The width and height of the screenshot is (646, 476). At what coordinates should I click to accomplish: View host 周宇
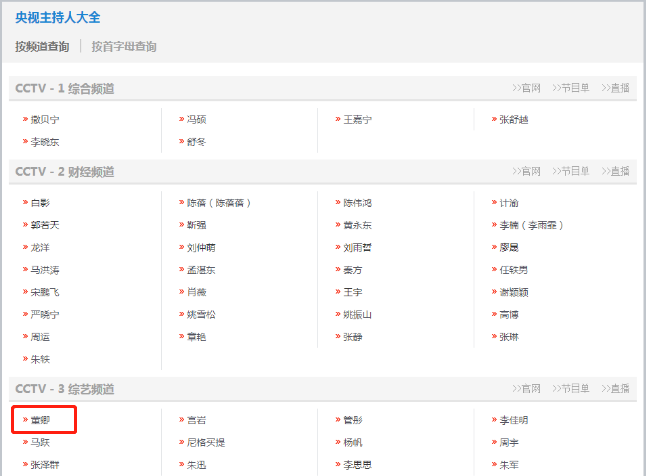coord(509,442)
